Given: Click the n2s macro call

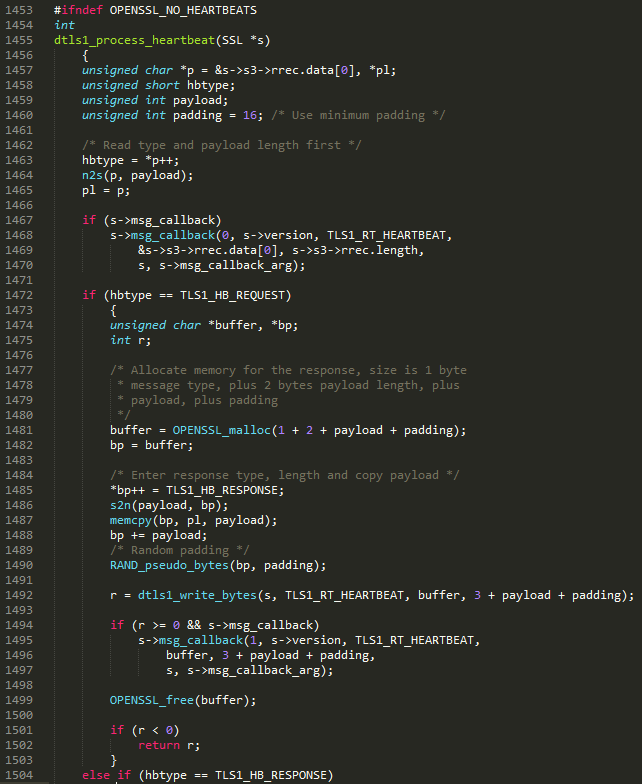Looking at the screenshot, I should coord(92,176).
